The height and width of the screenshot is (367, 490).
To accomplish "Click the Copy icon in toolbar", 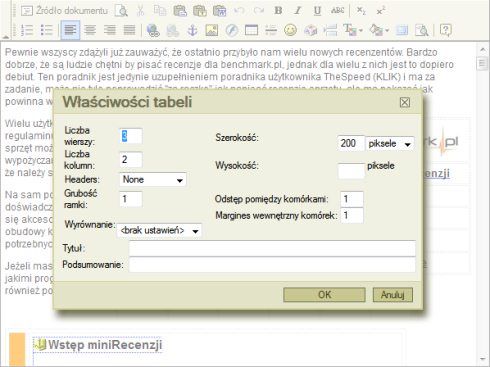I will 160,11.
